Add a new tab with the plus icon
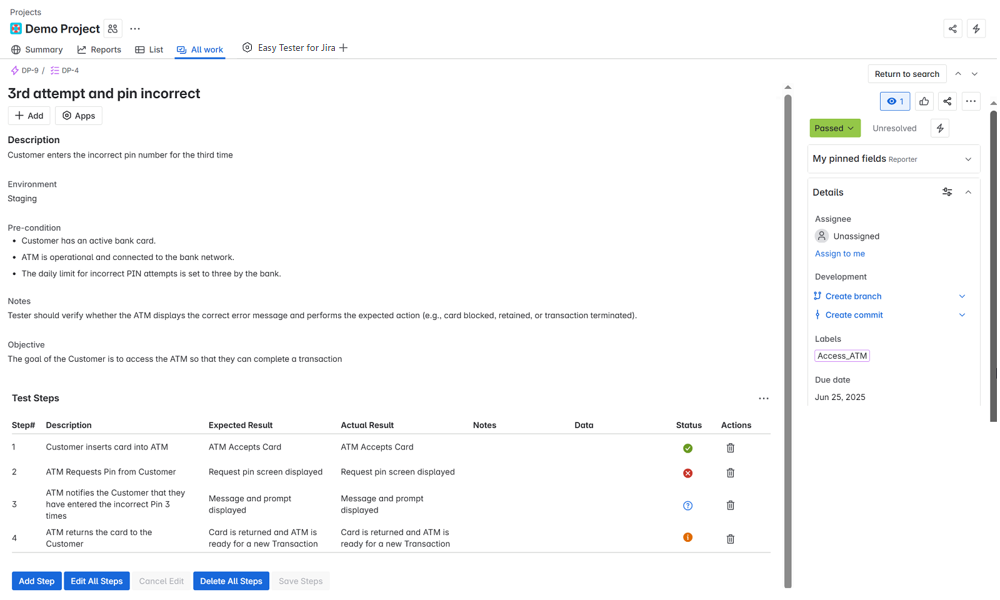 pyautogui.click(x=344, y=48)
